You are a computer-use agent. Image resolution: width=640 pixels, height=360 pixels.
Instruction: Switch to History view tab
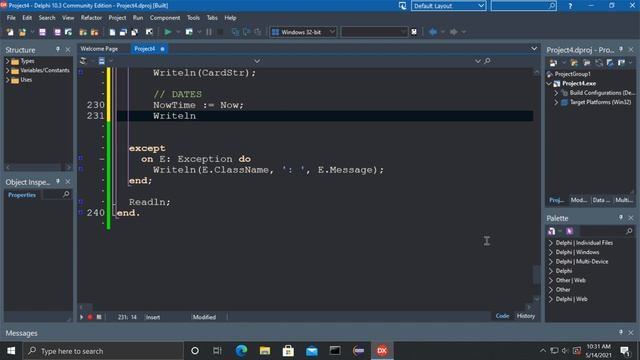click(526, 316)
